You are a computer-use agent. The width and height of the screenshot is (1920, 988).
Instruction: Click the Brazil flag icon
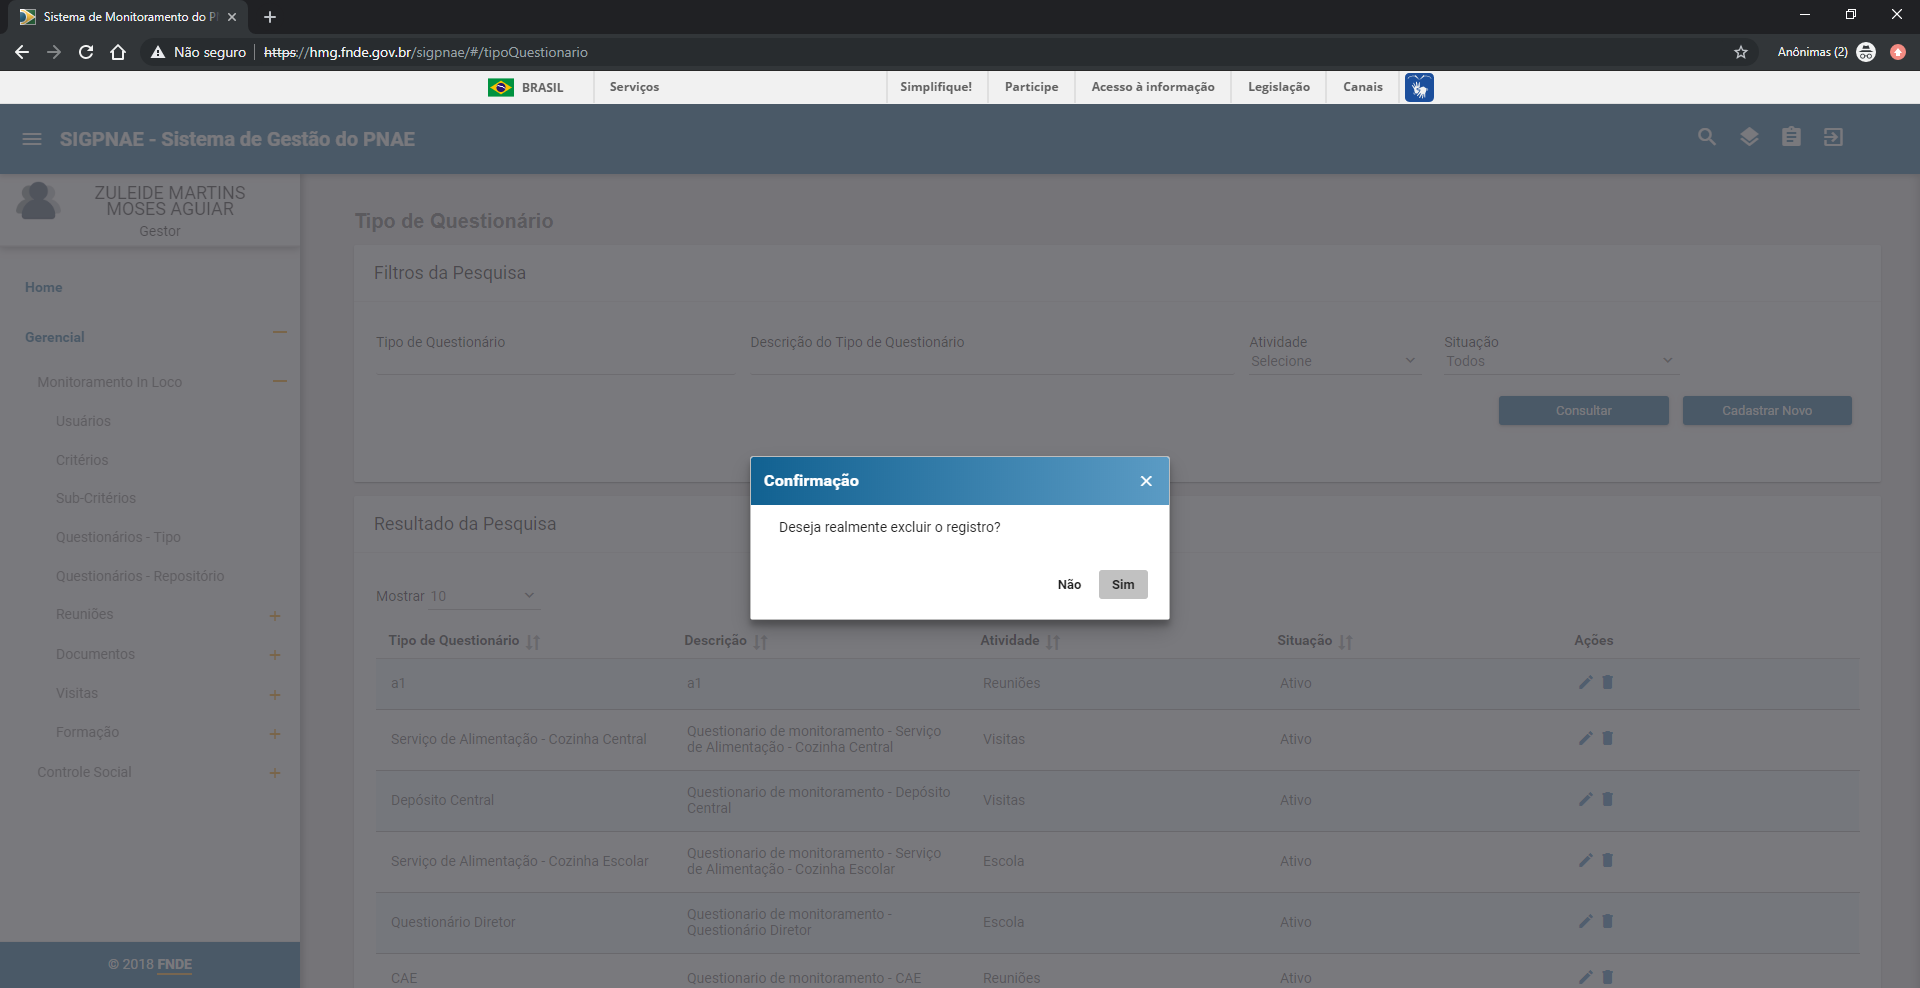pyautogui.click(x=501, y=87)
